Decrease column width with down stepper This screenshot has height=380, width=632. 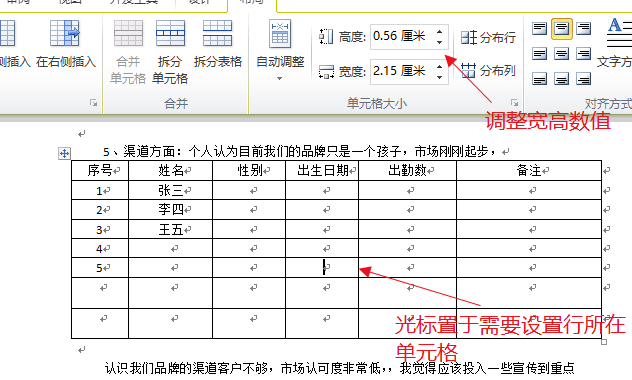pos(440,77)
